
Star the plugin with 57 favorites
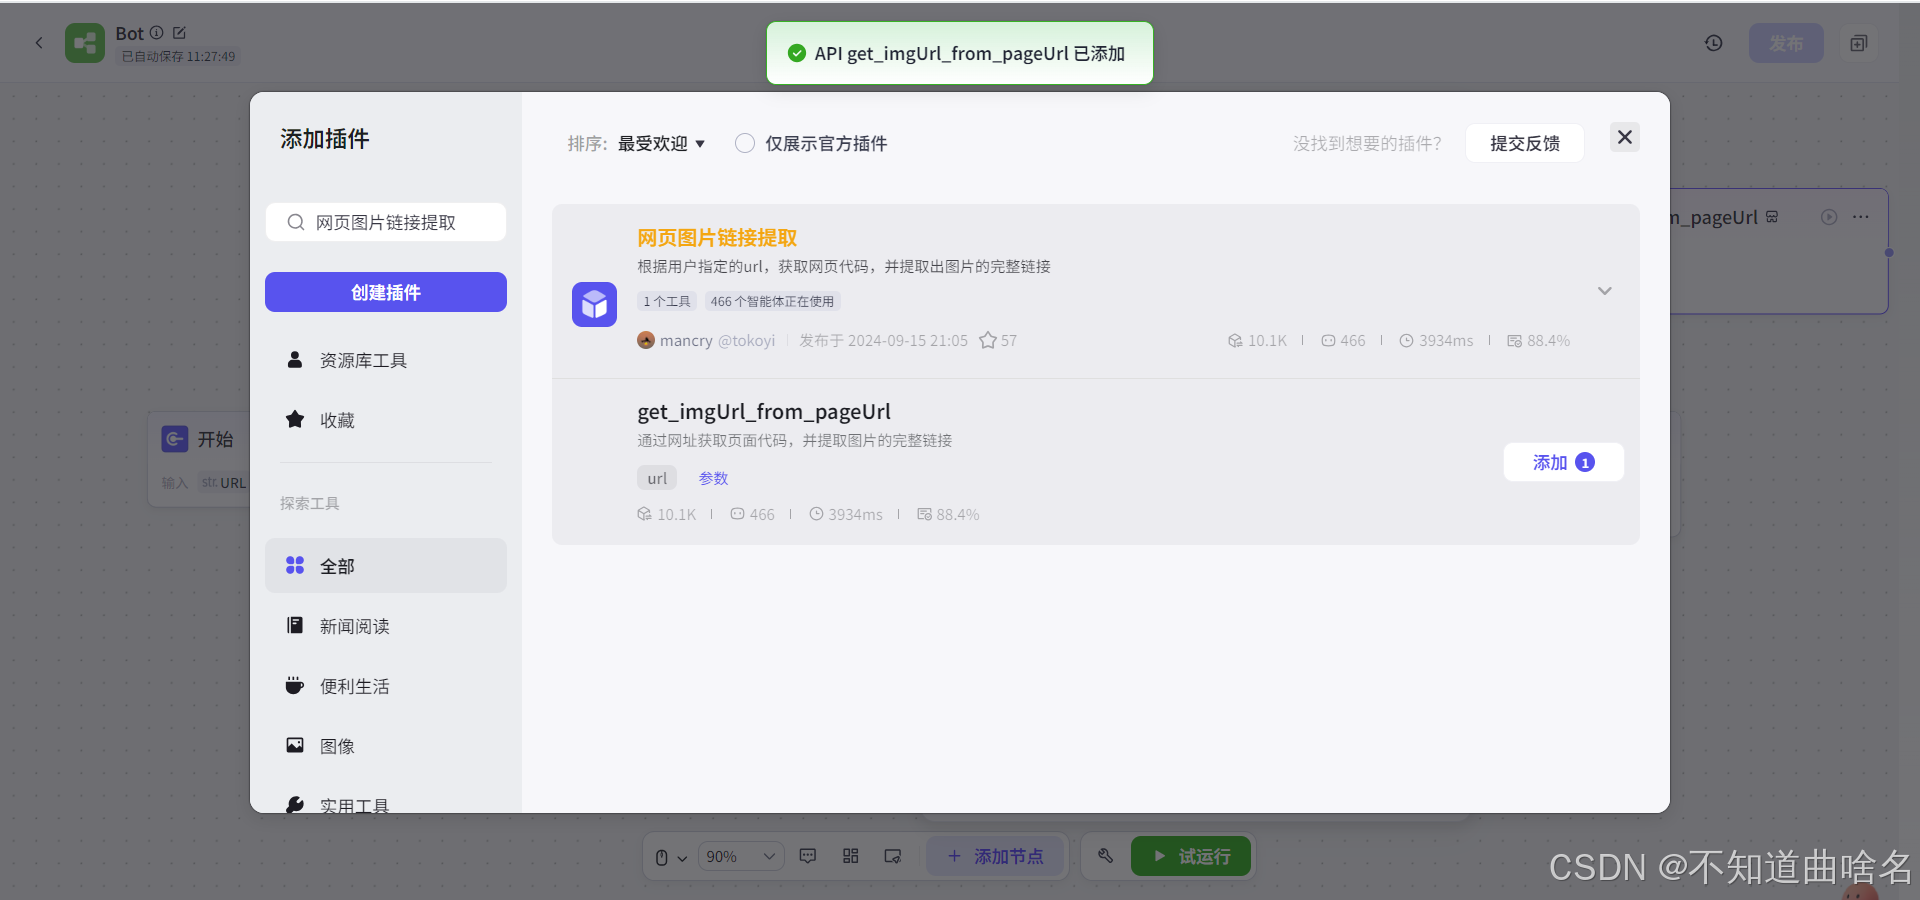click(988, 340)
